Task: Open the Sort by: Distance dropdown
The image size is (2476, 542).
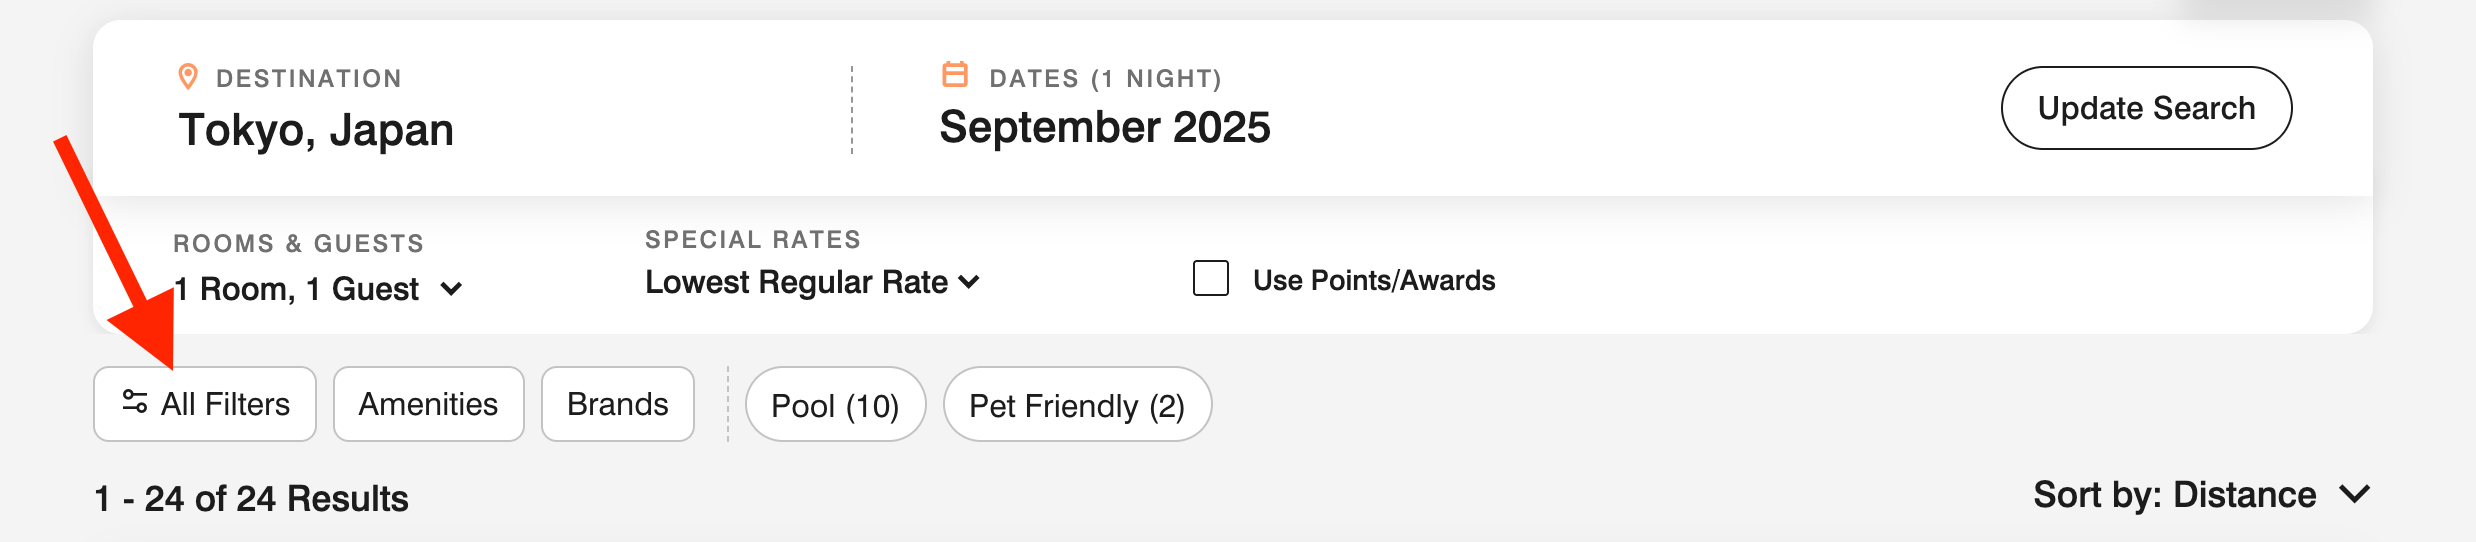Action: (2174, 495)
